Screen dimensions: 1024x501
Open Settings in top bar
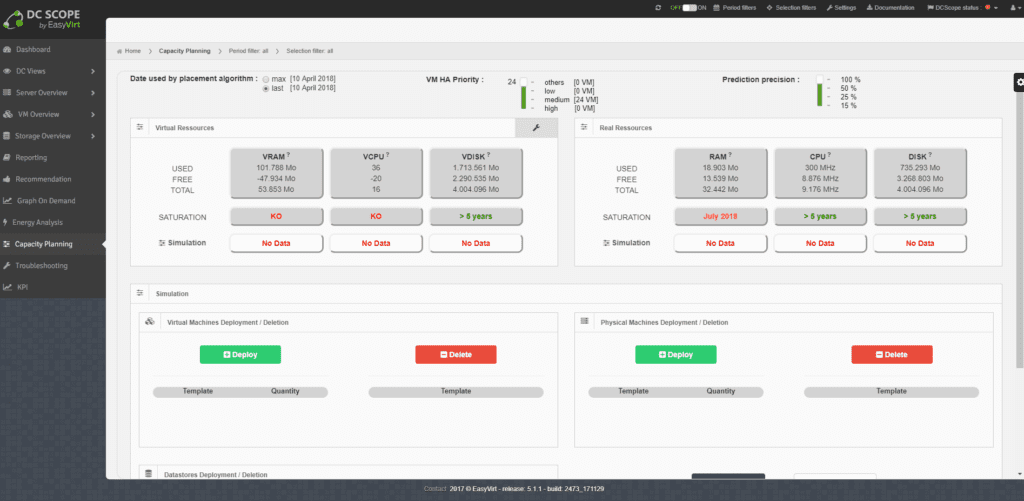click(x=841, y=8)
